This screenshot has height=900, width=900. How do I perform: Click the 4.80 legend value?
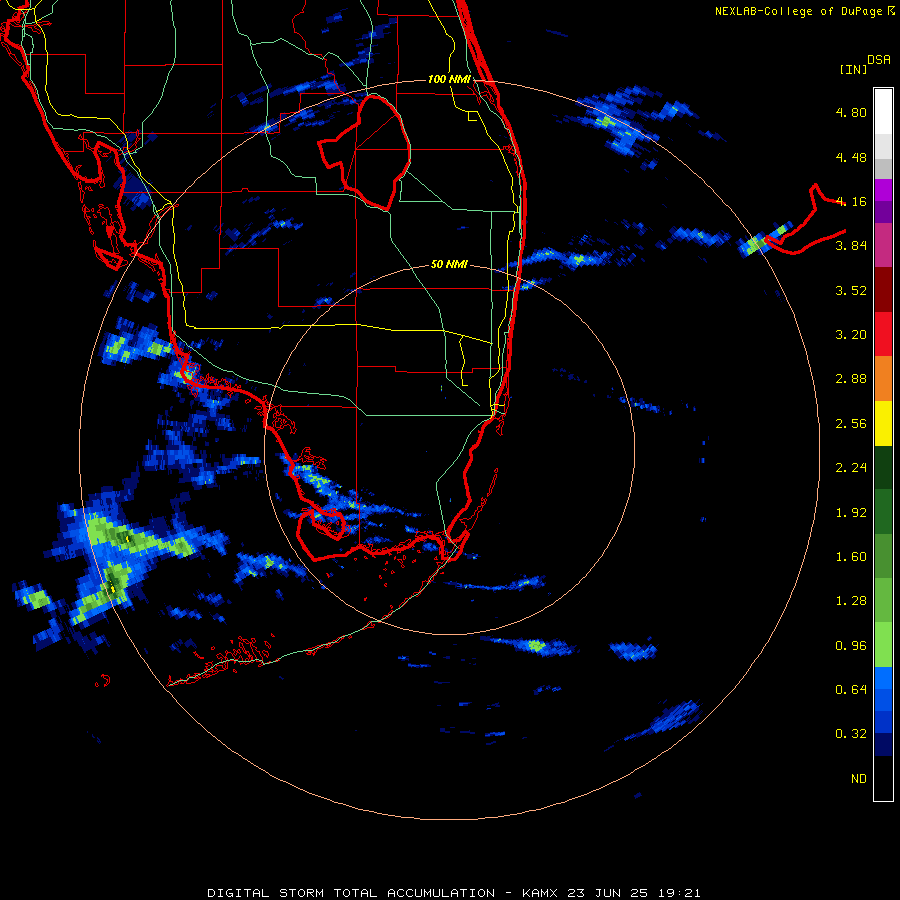[x=851, y=112]
